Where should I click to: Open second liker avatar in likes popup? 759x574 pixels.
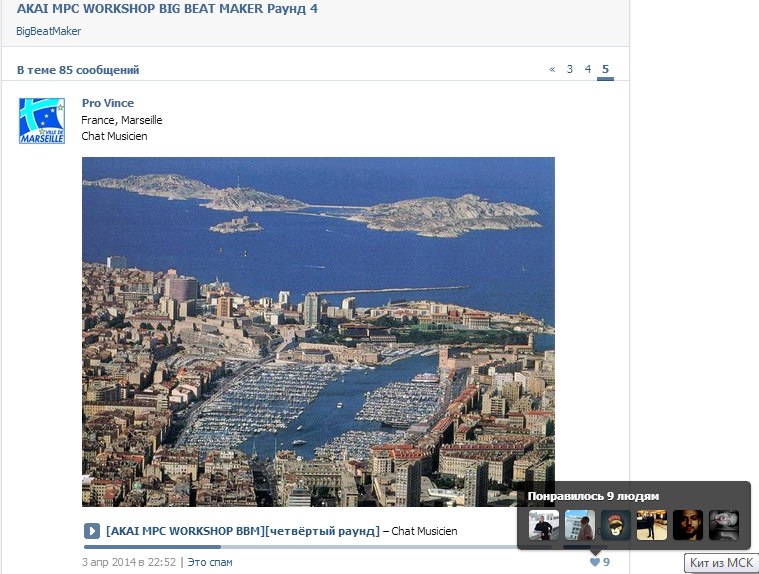580,525
